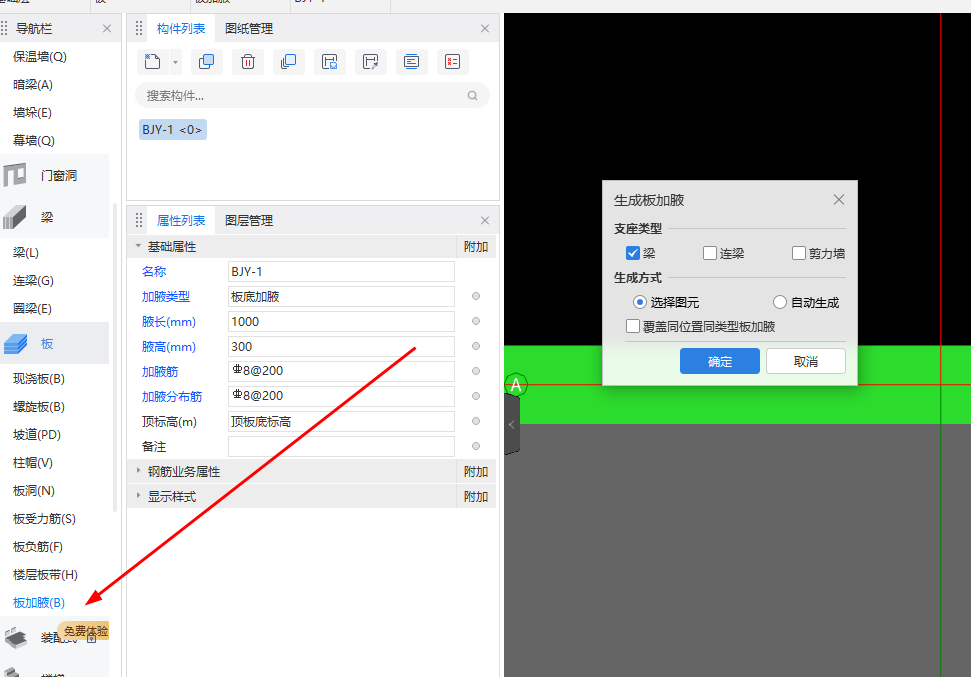Toggle the 附加 circle for 加腋筋
Image resolution: width=971 pixels, height=677 pixels.
[476, 371]
